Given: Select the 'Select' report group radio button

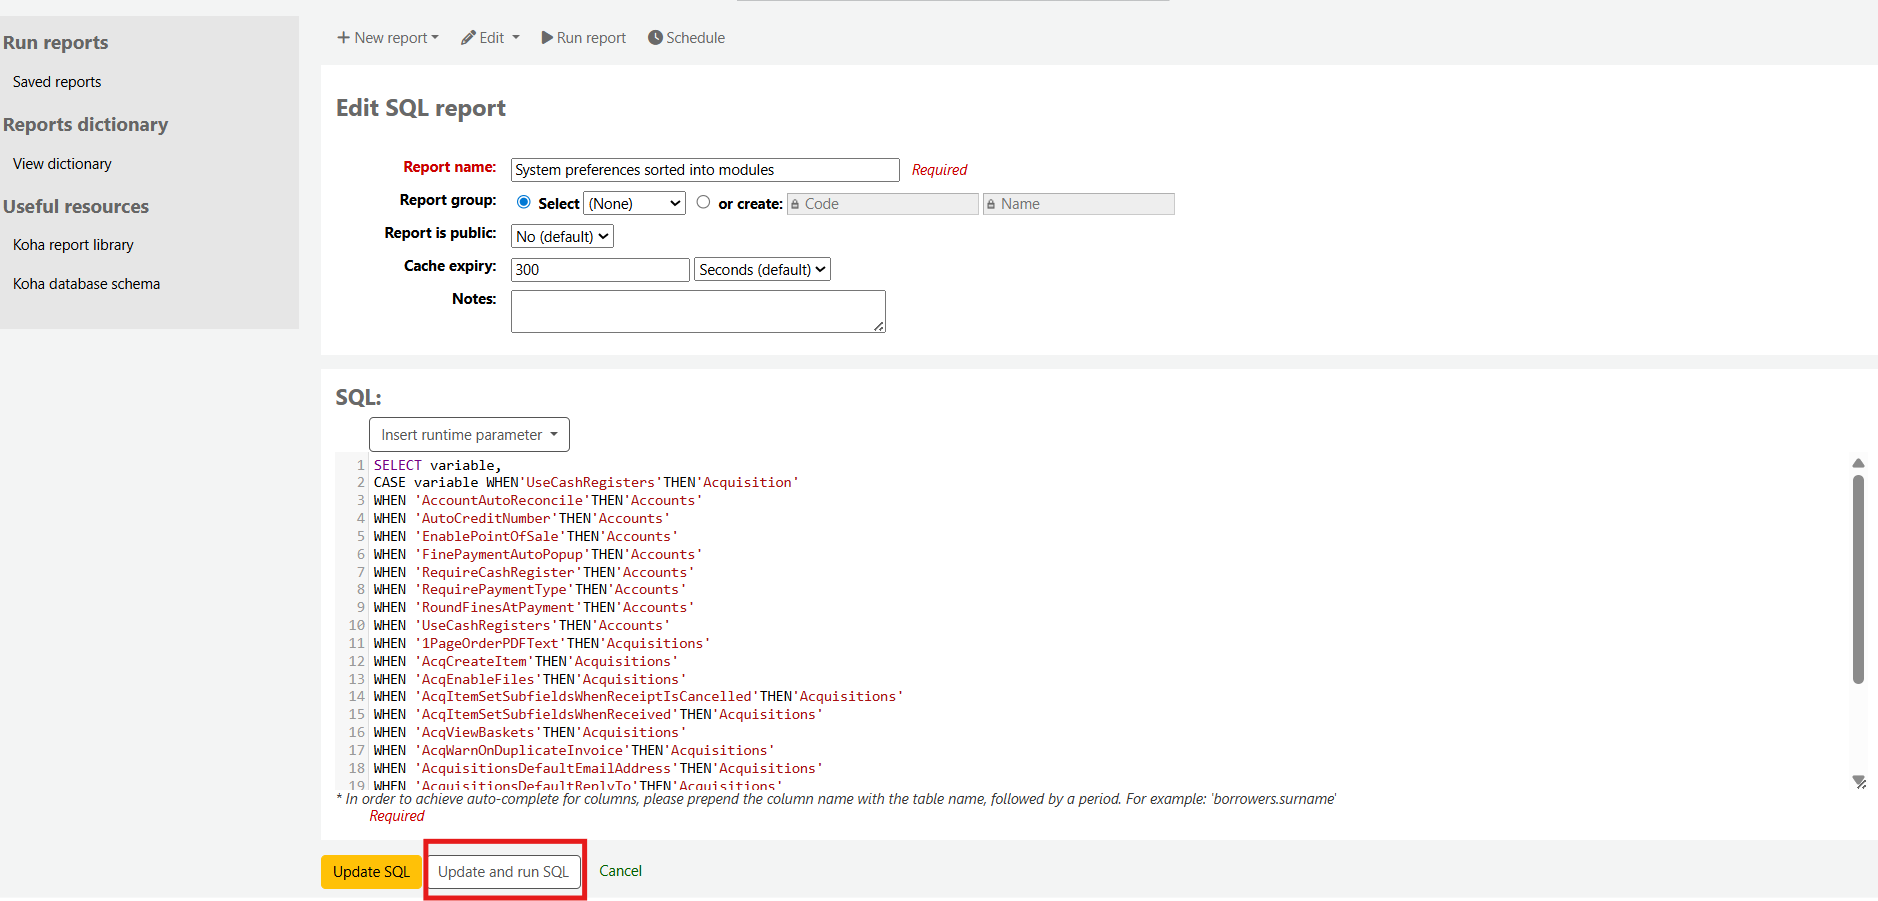Looking at the screenshot, I should pos(524,202).
